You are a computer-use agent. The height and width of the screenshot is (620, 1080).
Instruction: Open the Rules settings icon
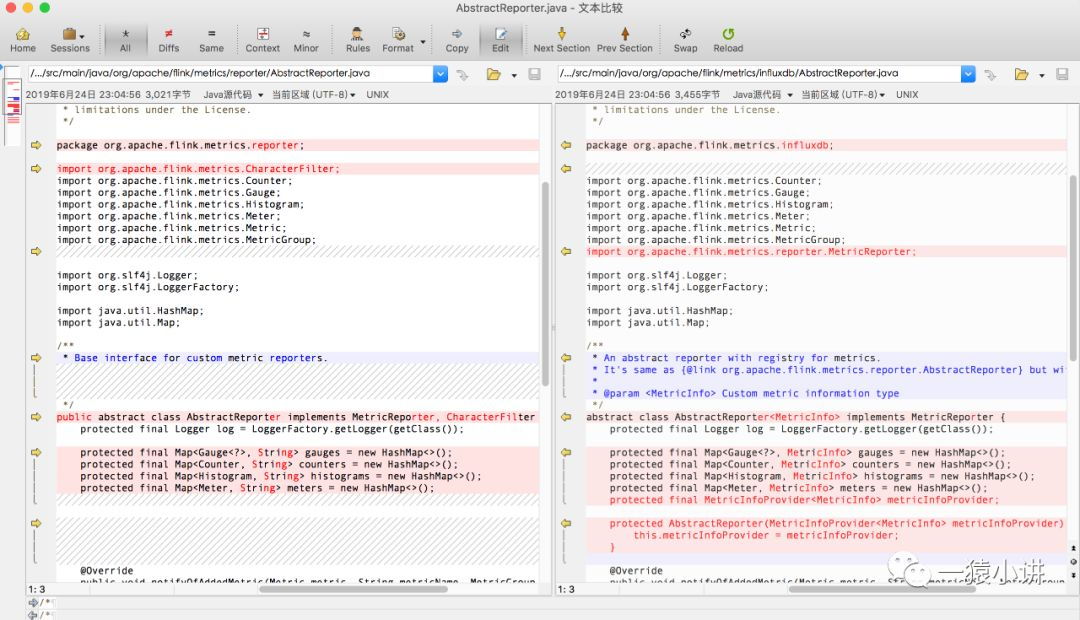(357, 40)
